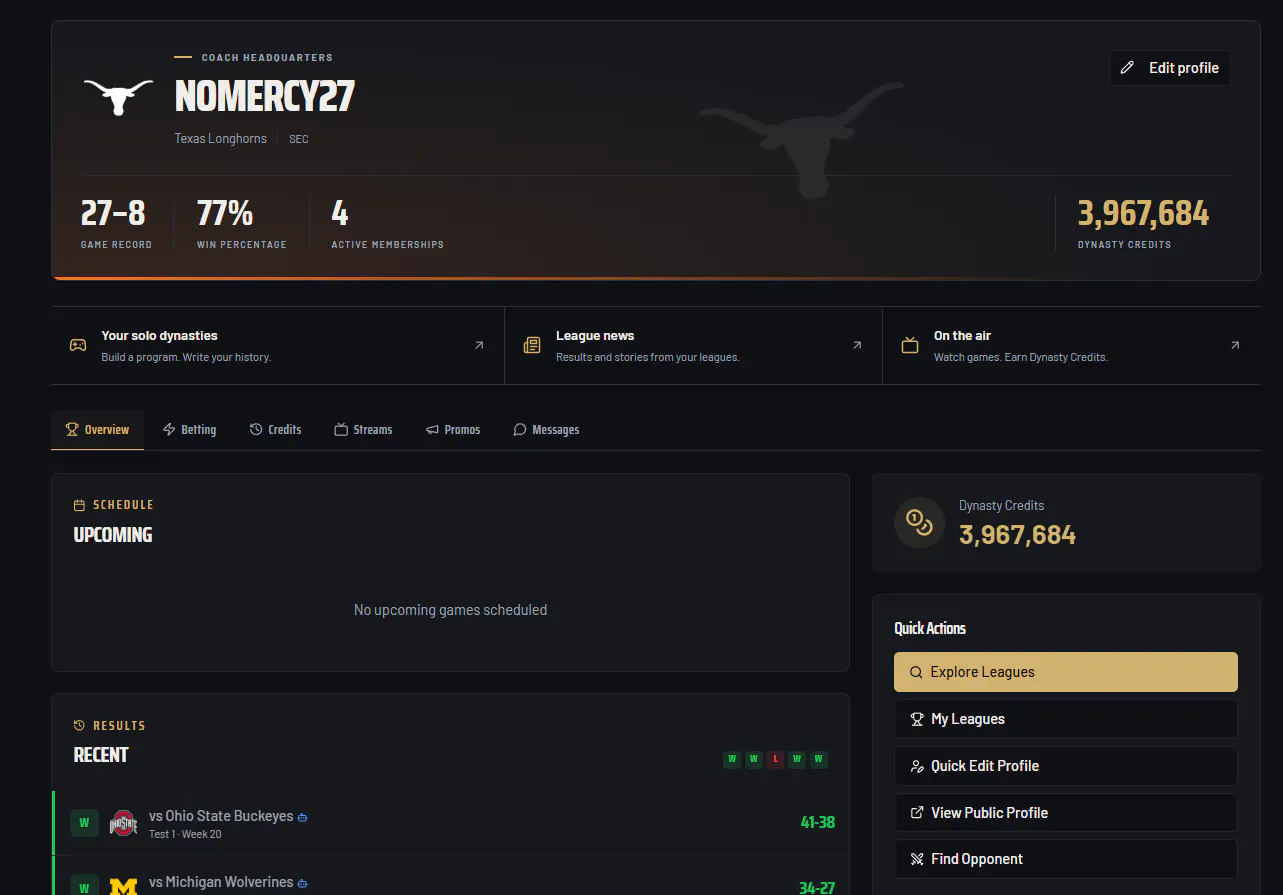Open My Leagues quick action
The height and width of the screenshot is (895, 1283).
point(1066,719)
